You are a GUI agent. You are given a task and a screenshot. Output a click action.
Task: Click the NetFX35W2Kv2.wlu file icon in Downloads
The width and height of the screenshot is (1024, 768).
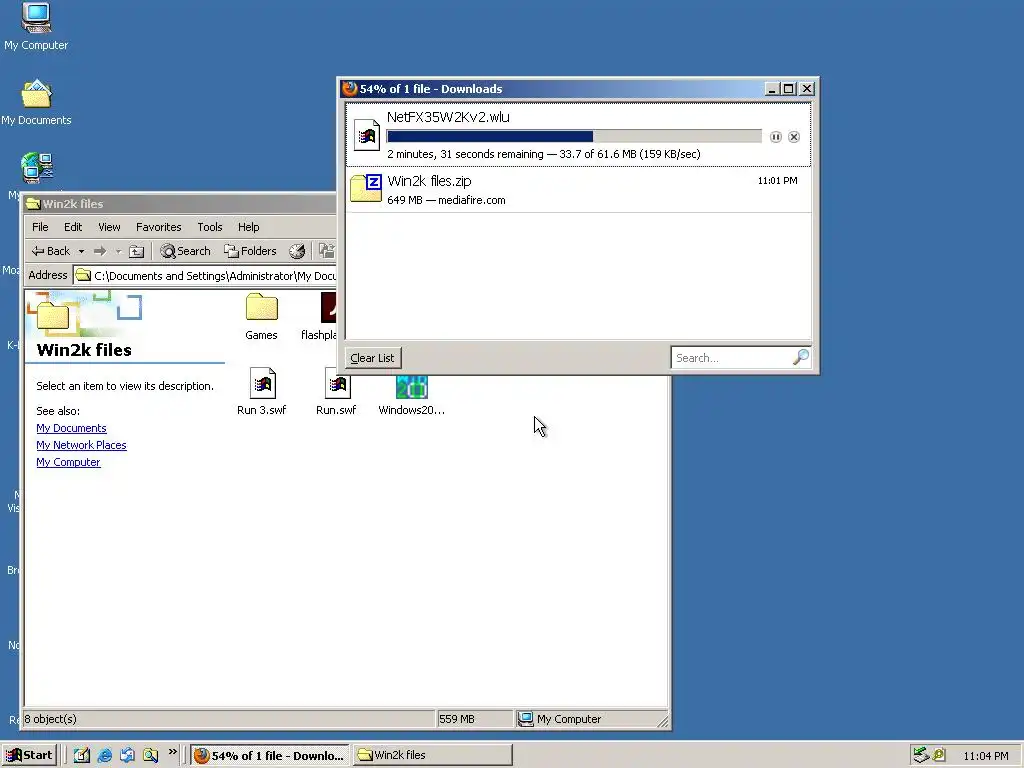(366, 135)
